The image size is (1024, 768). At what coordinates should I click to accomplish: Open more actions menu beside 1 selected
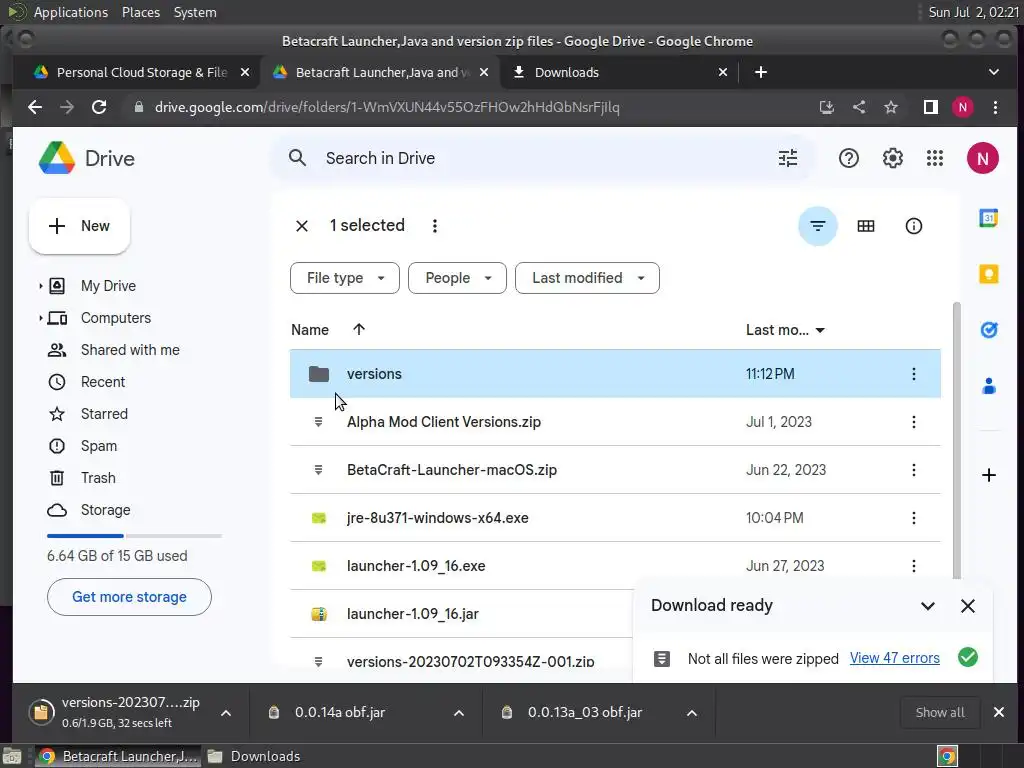[x=435, y=226]
